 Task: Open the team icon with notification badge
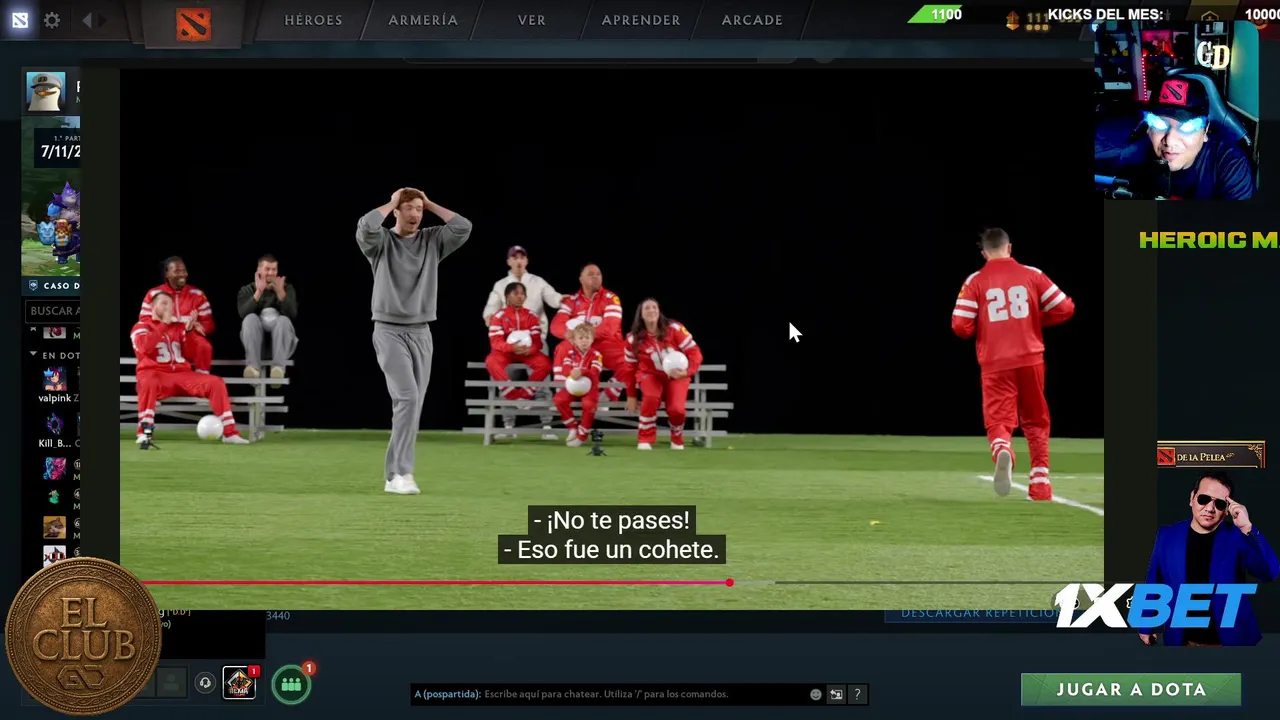point(239,683)
